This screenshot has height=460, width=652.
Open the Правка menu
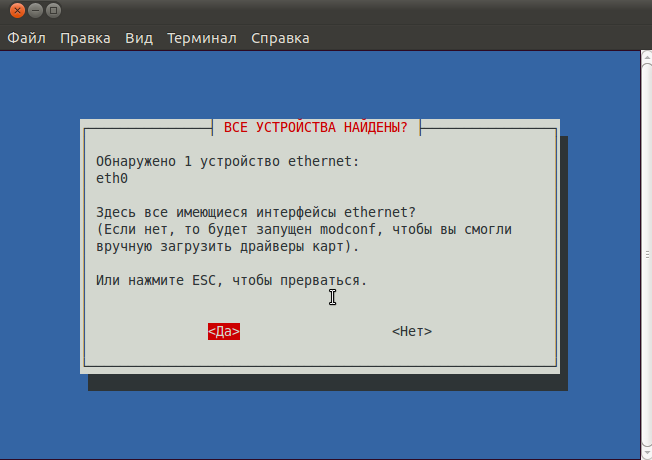(85, 38)
